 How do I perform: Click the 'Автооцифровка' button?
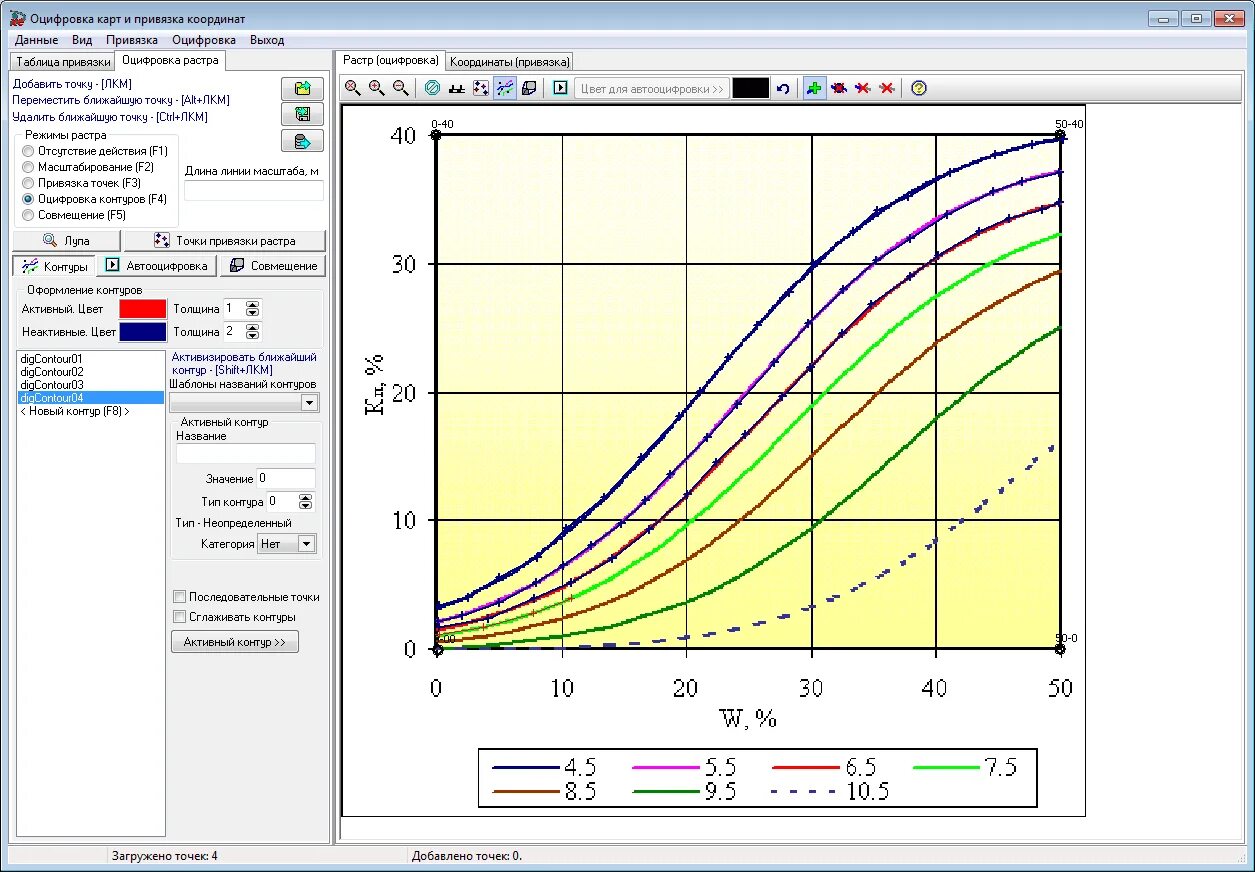157,266
